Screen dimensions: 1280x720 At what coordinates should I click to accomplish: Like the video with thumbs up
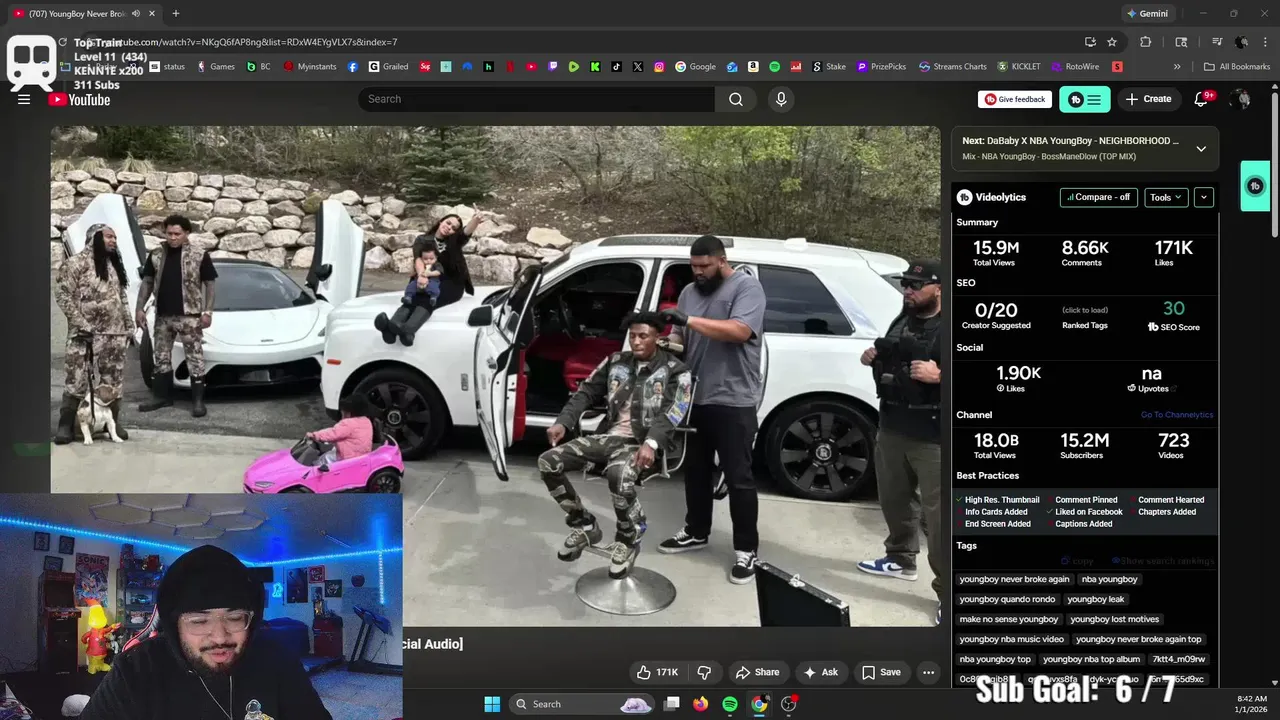click(657, 672)
